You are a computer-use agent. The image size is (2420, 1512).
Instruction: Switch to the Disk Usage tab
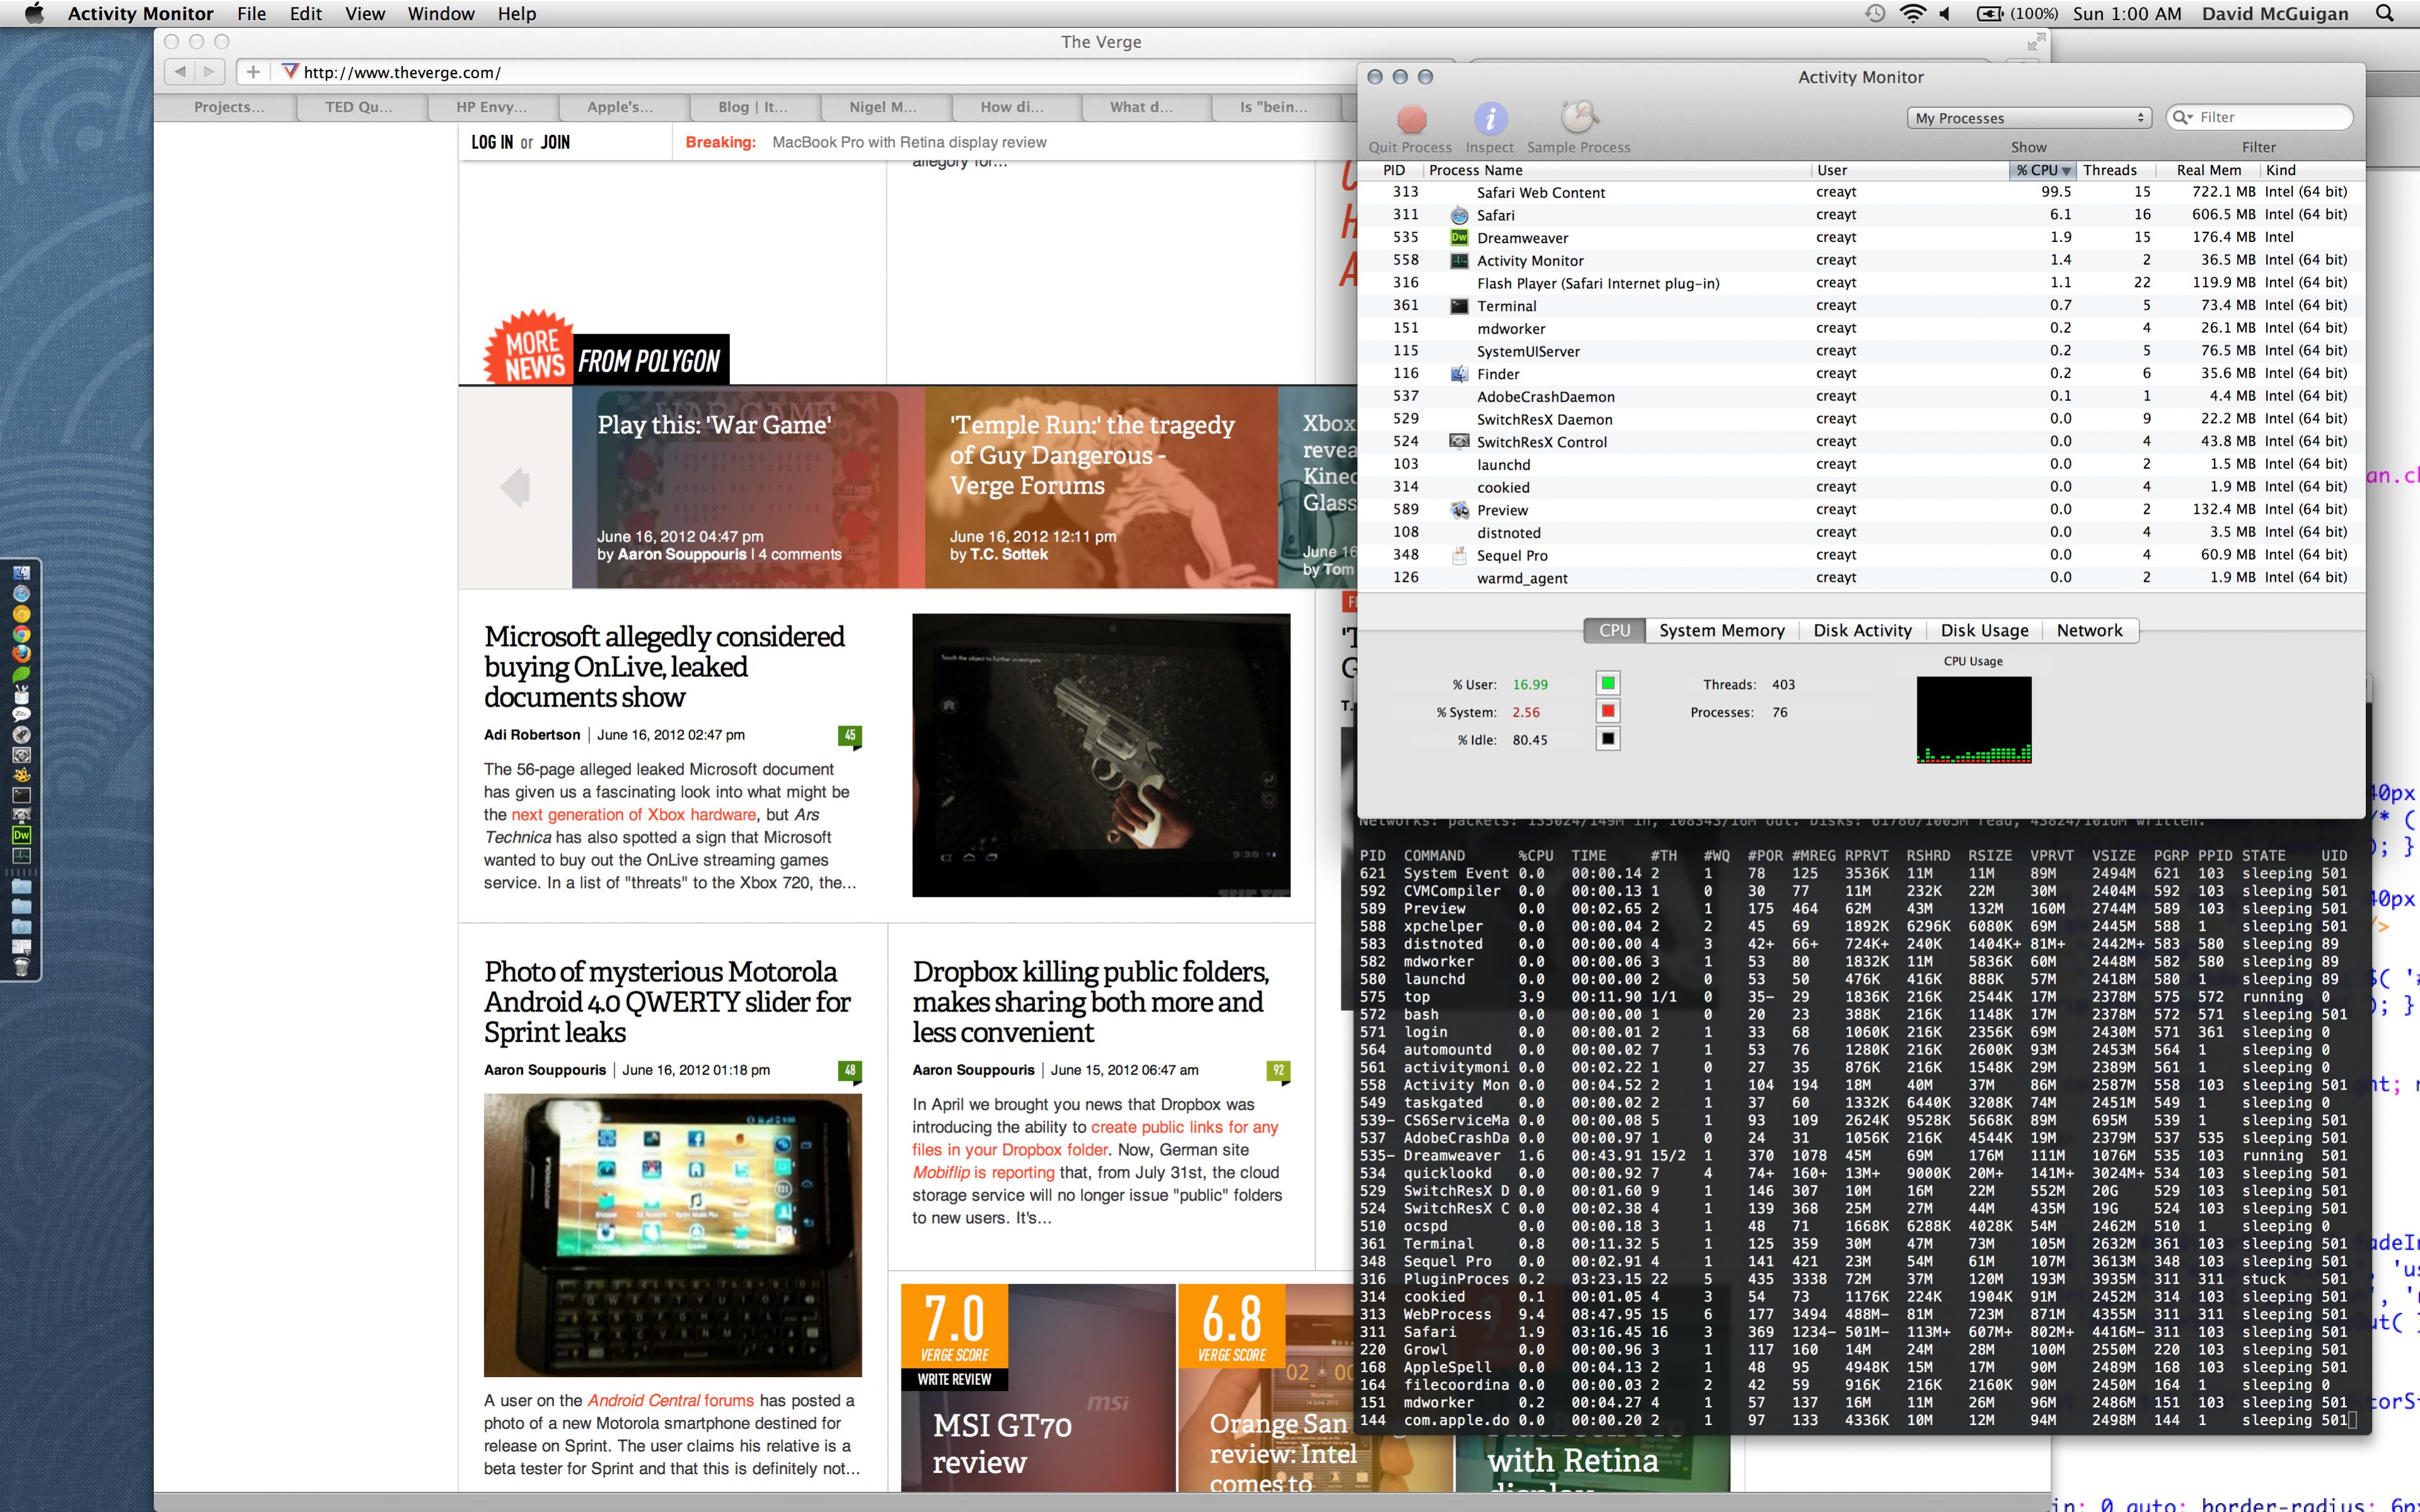1984,630
